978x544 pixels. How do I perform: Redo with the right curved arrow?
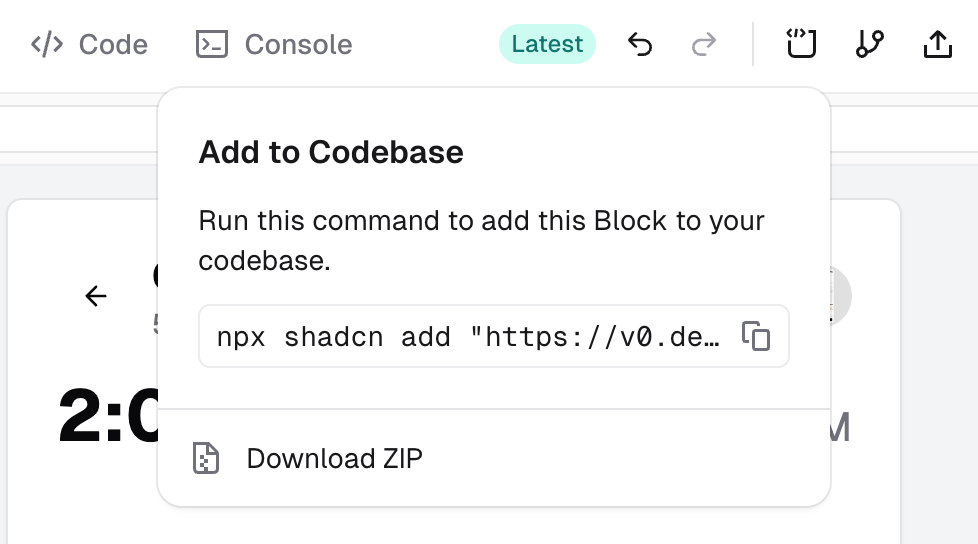click(x=705, y=45)
